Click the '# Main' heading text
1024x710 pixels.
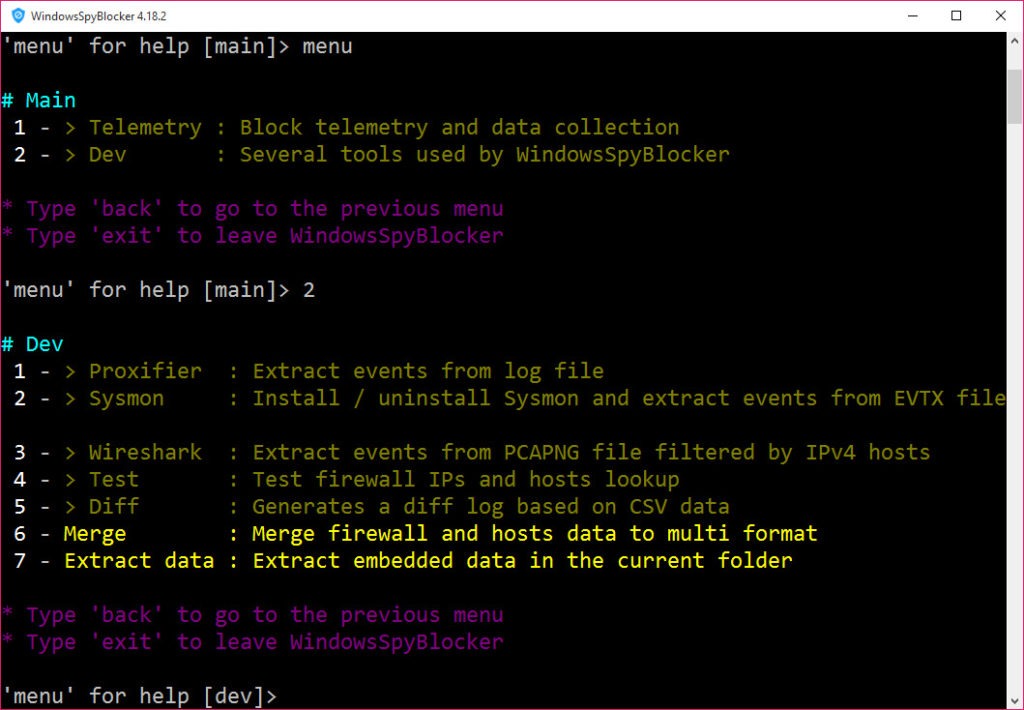[x=39, y=100]
